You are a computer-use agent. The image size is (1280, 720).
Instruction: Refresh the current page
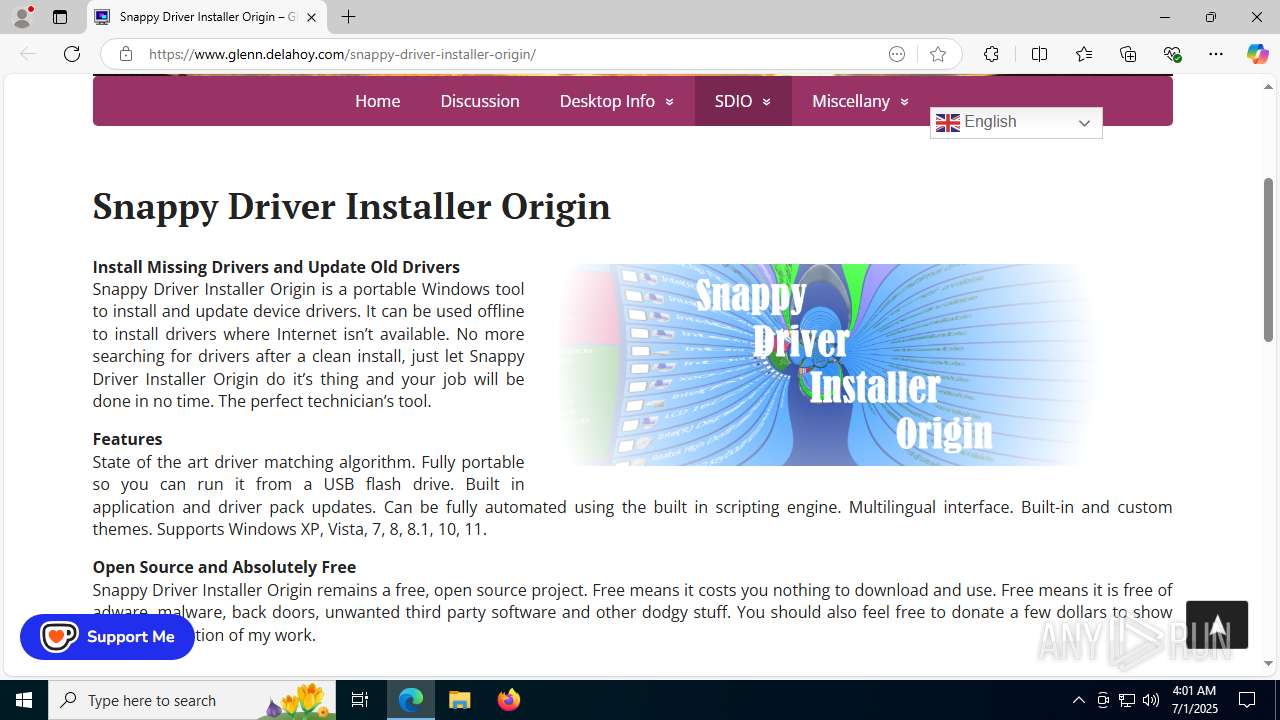click(x=72, y=54)
